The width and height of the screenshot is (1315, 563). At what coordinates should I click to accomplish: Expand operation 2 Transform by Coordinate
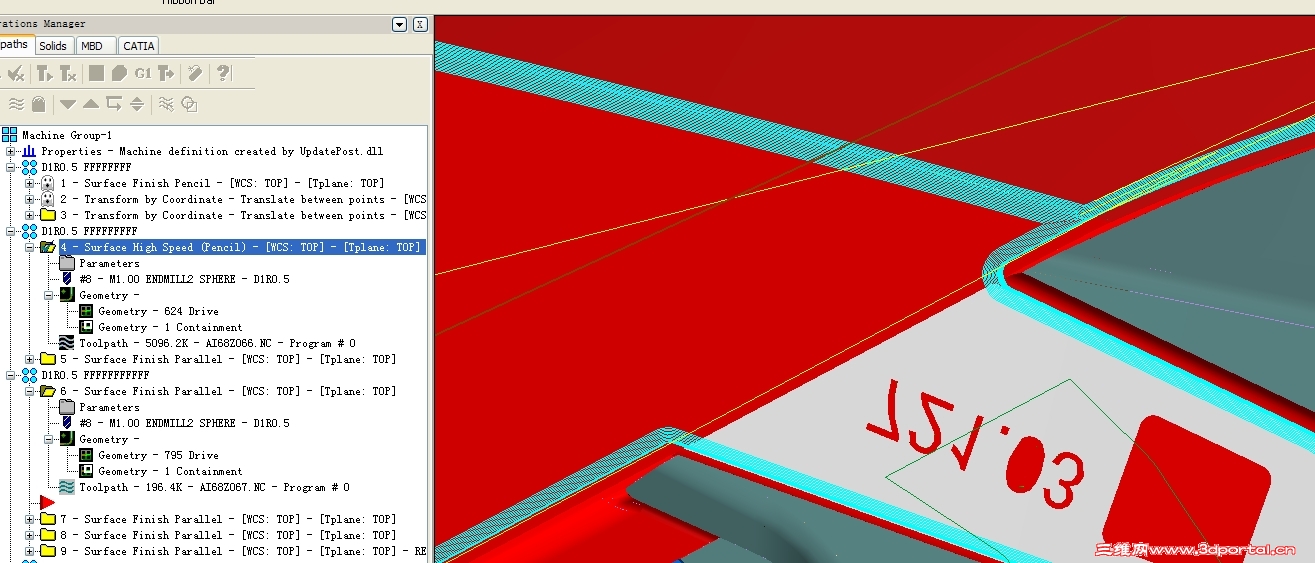tap(30, 199)
